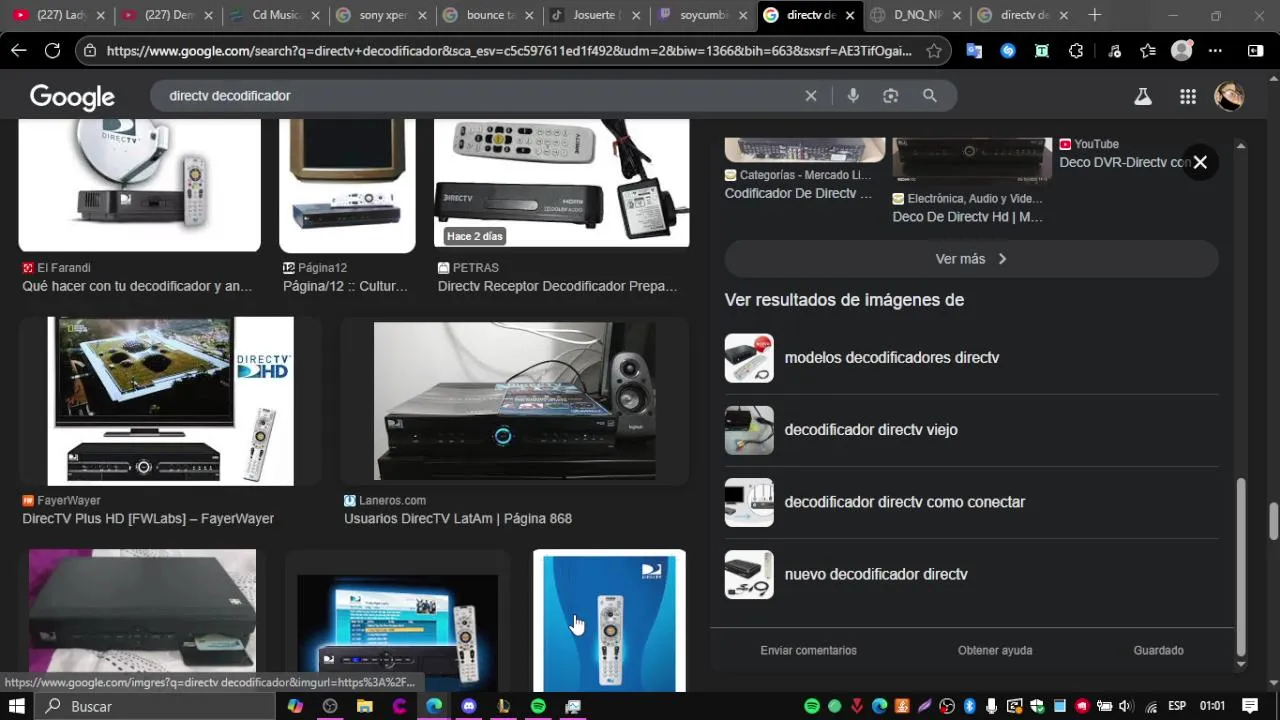Open the system tray volume icon

pos(1125,706)
